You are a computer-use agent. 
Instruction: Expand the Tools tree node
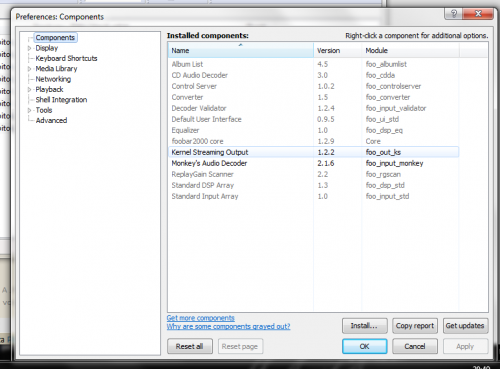tap(30, 110)
